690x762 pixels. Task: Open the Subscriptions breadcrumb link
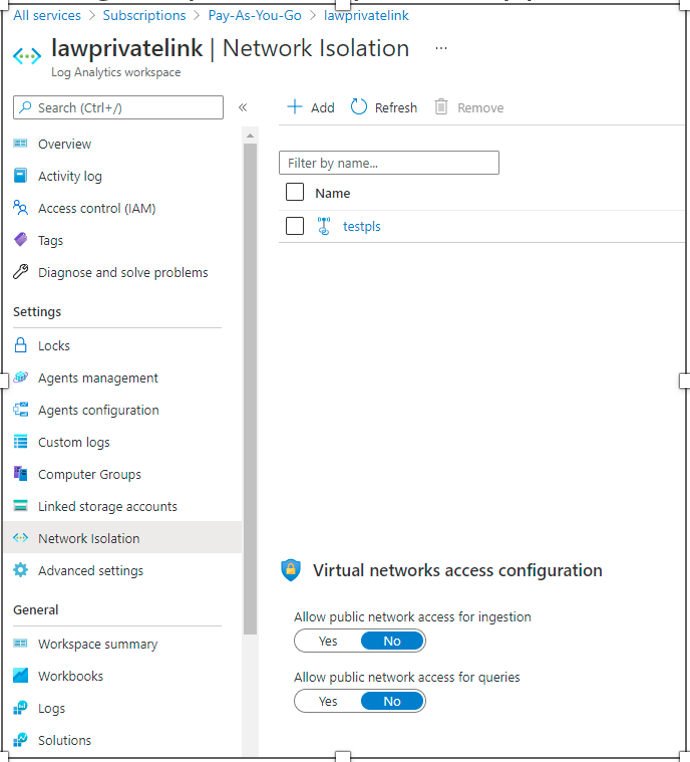(x=144, y=16)
